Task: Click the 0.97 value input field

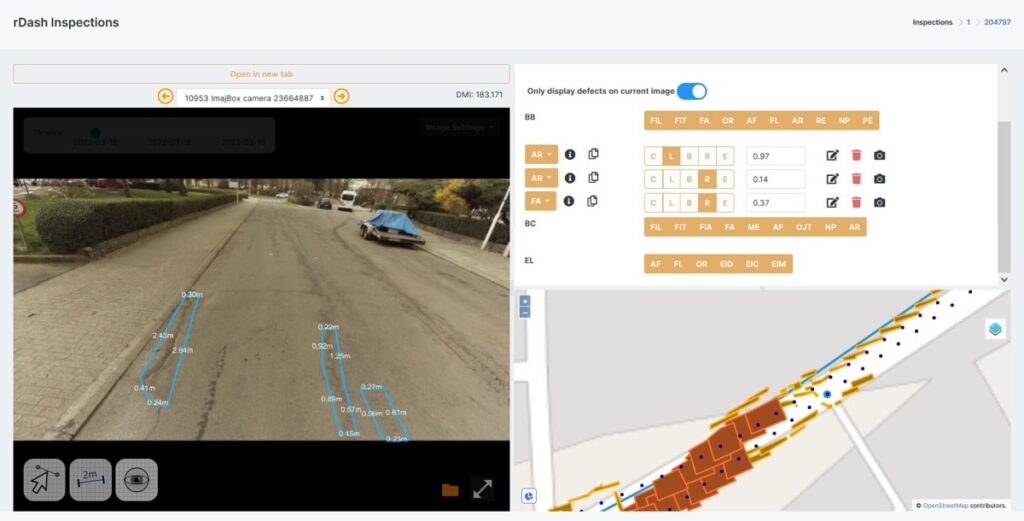Action: pyautogui.click(x=776, y=156)
